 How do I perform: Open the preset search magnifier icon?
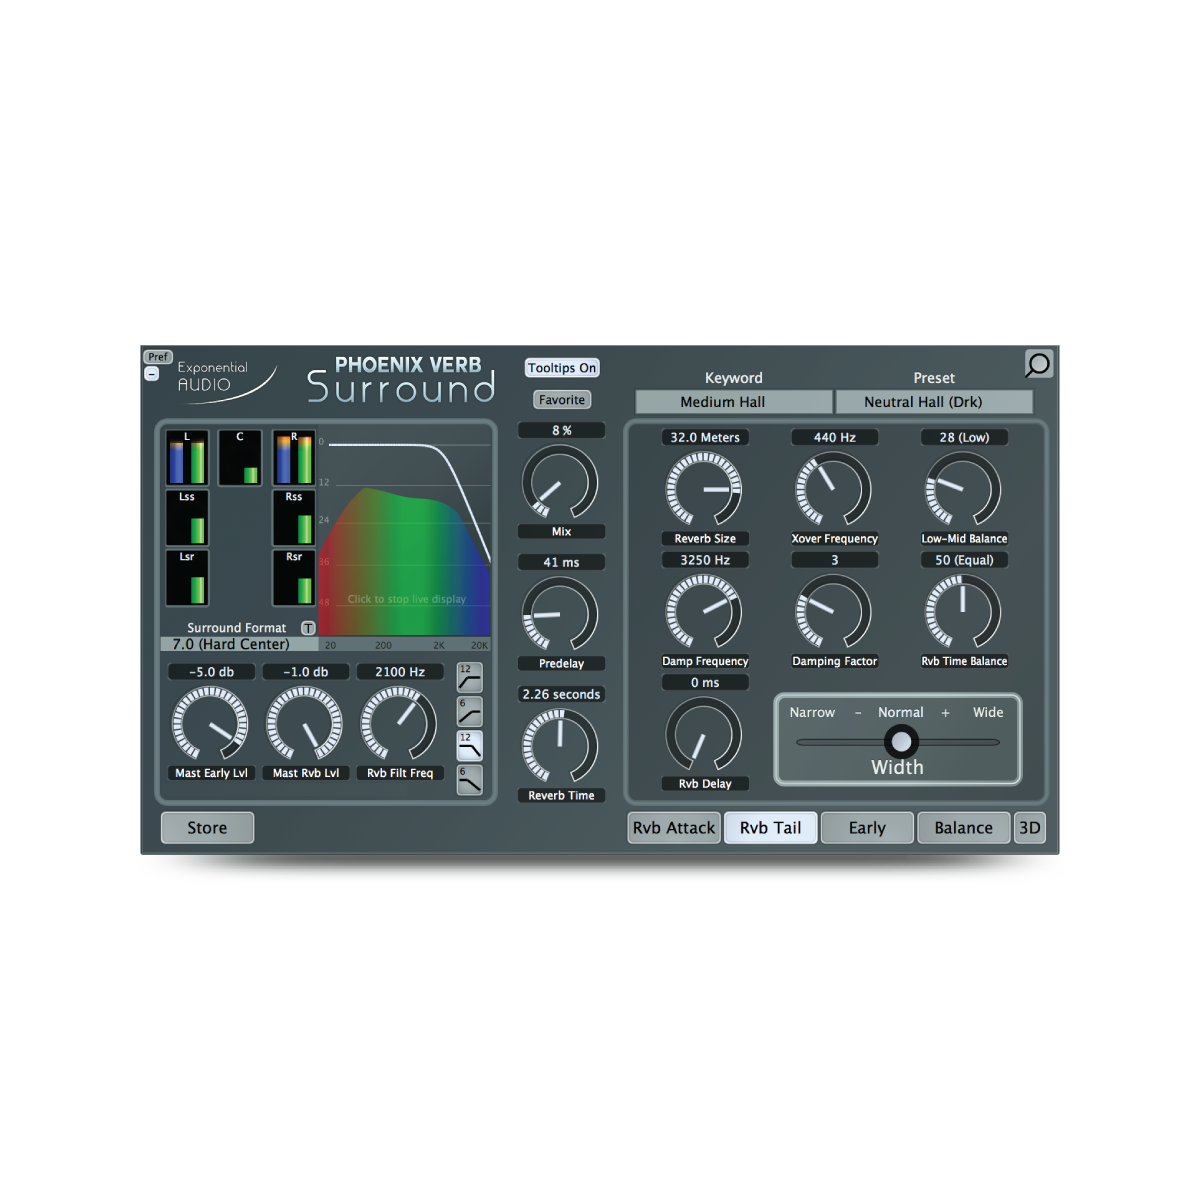(x=1038, y=364)
